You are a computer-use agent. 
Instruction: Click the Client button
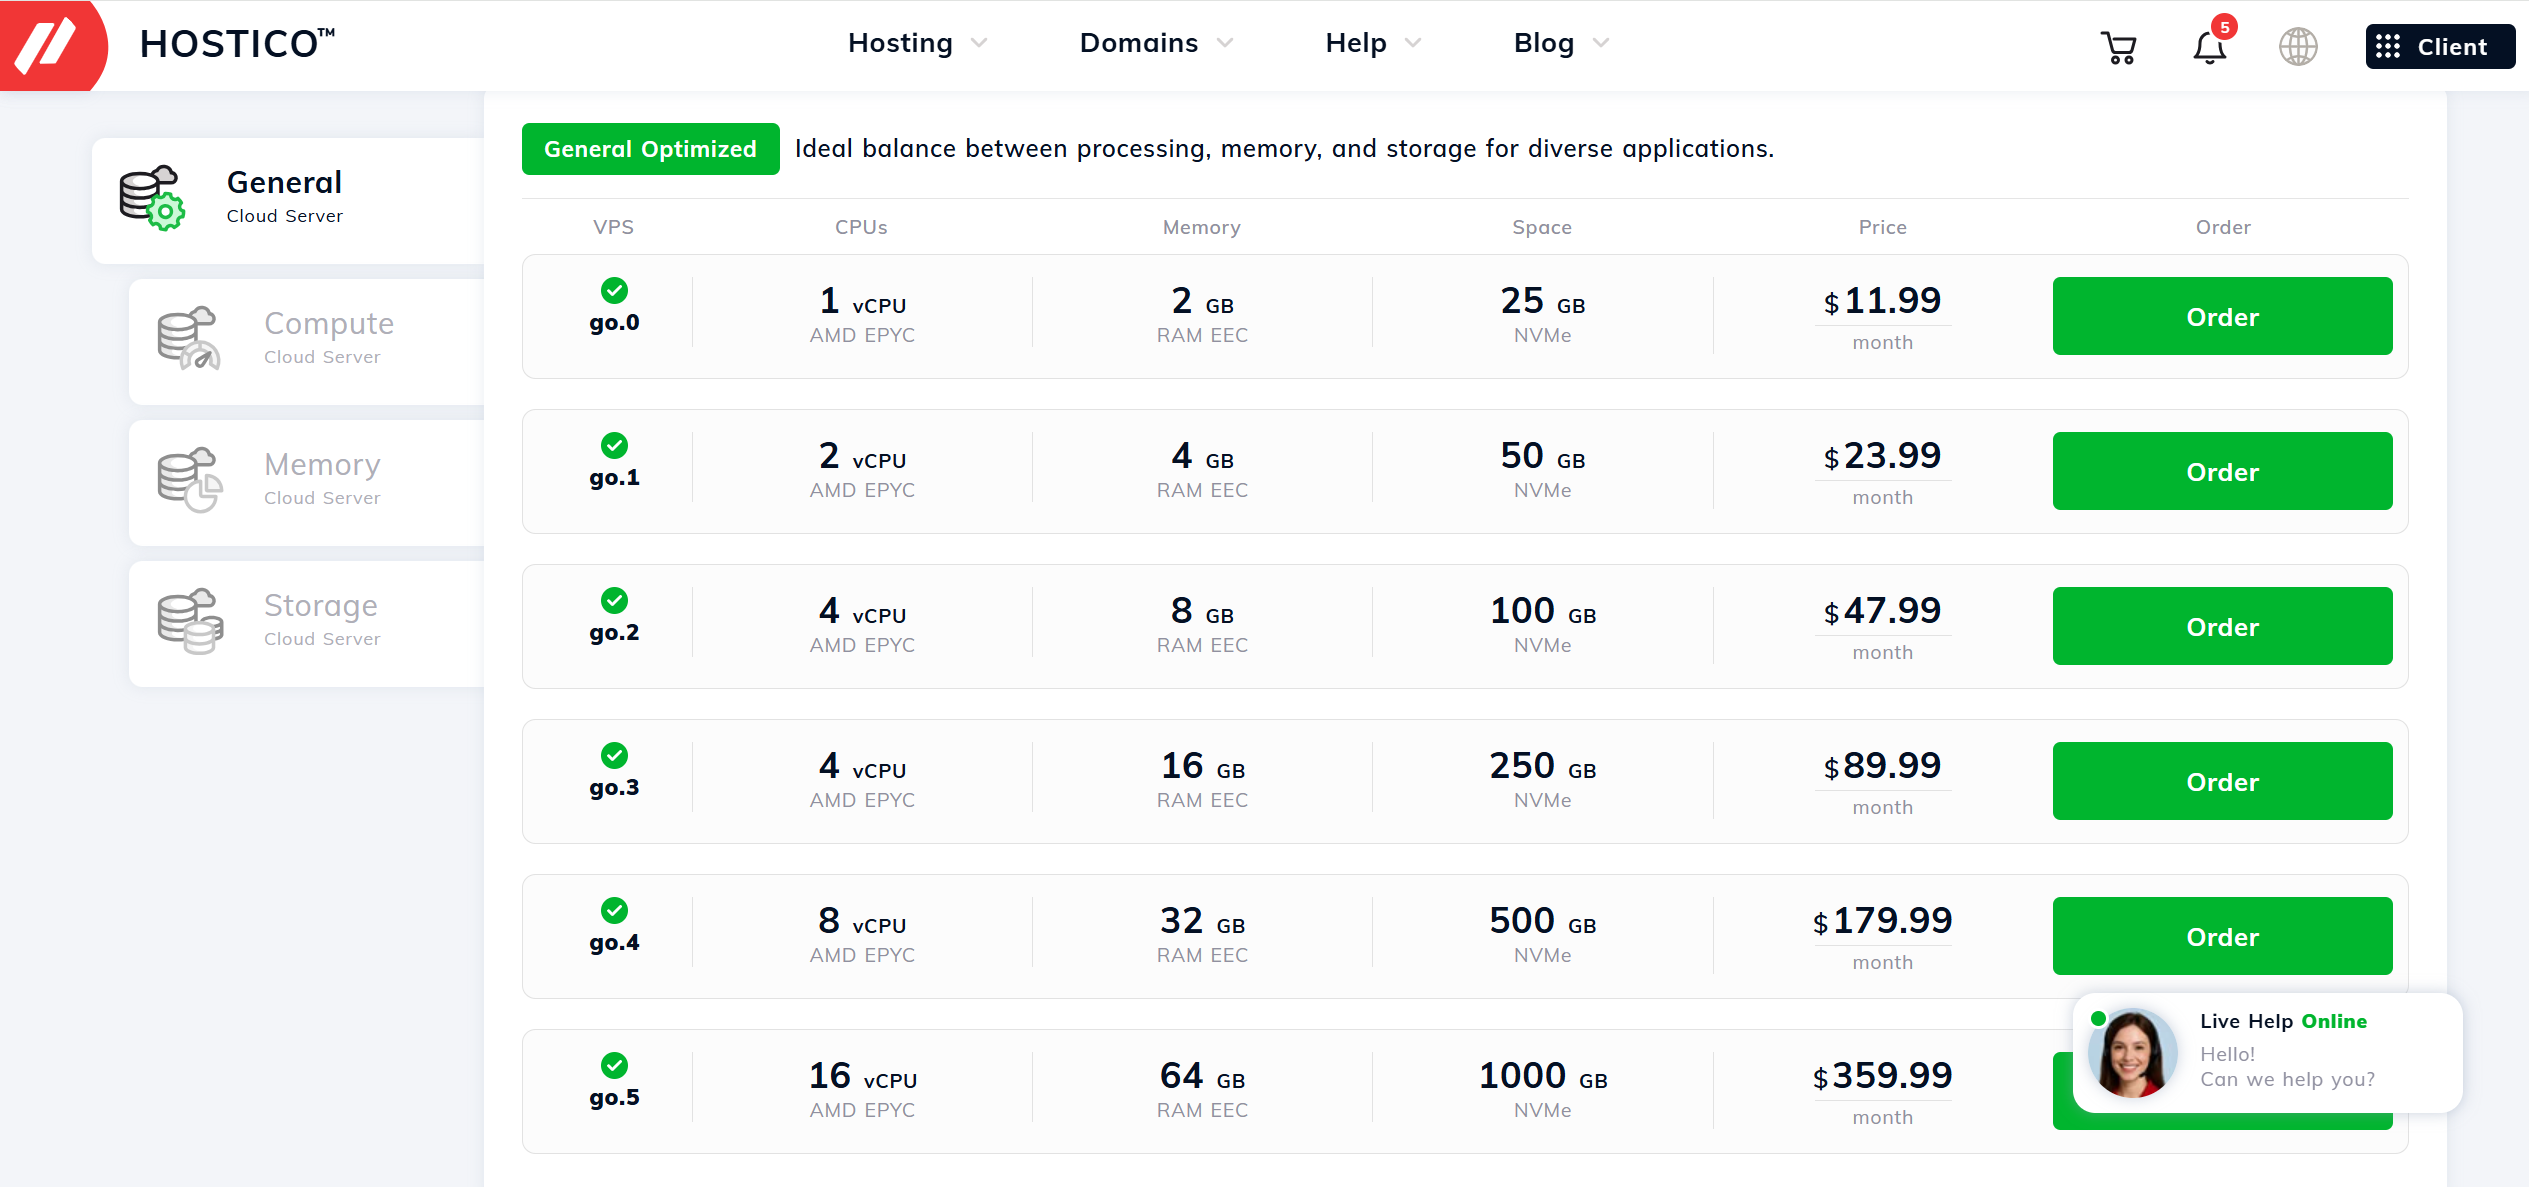[2440, 47]
